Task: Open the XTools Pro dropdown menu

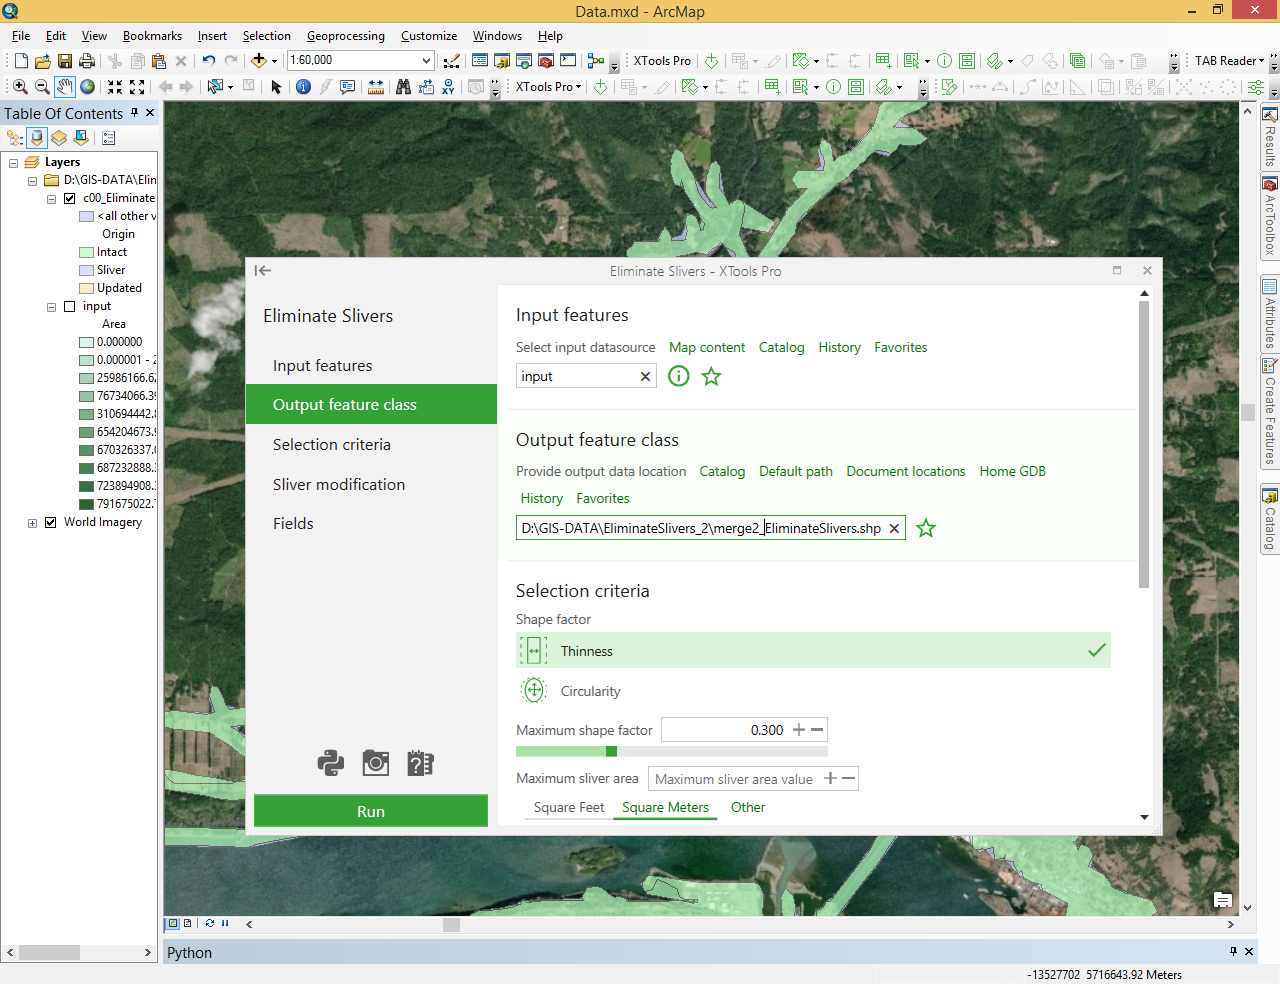Action: [x=548, y=87]
